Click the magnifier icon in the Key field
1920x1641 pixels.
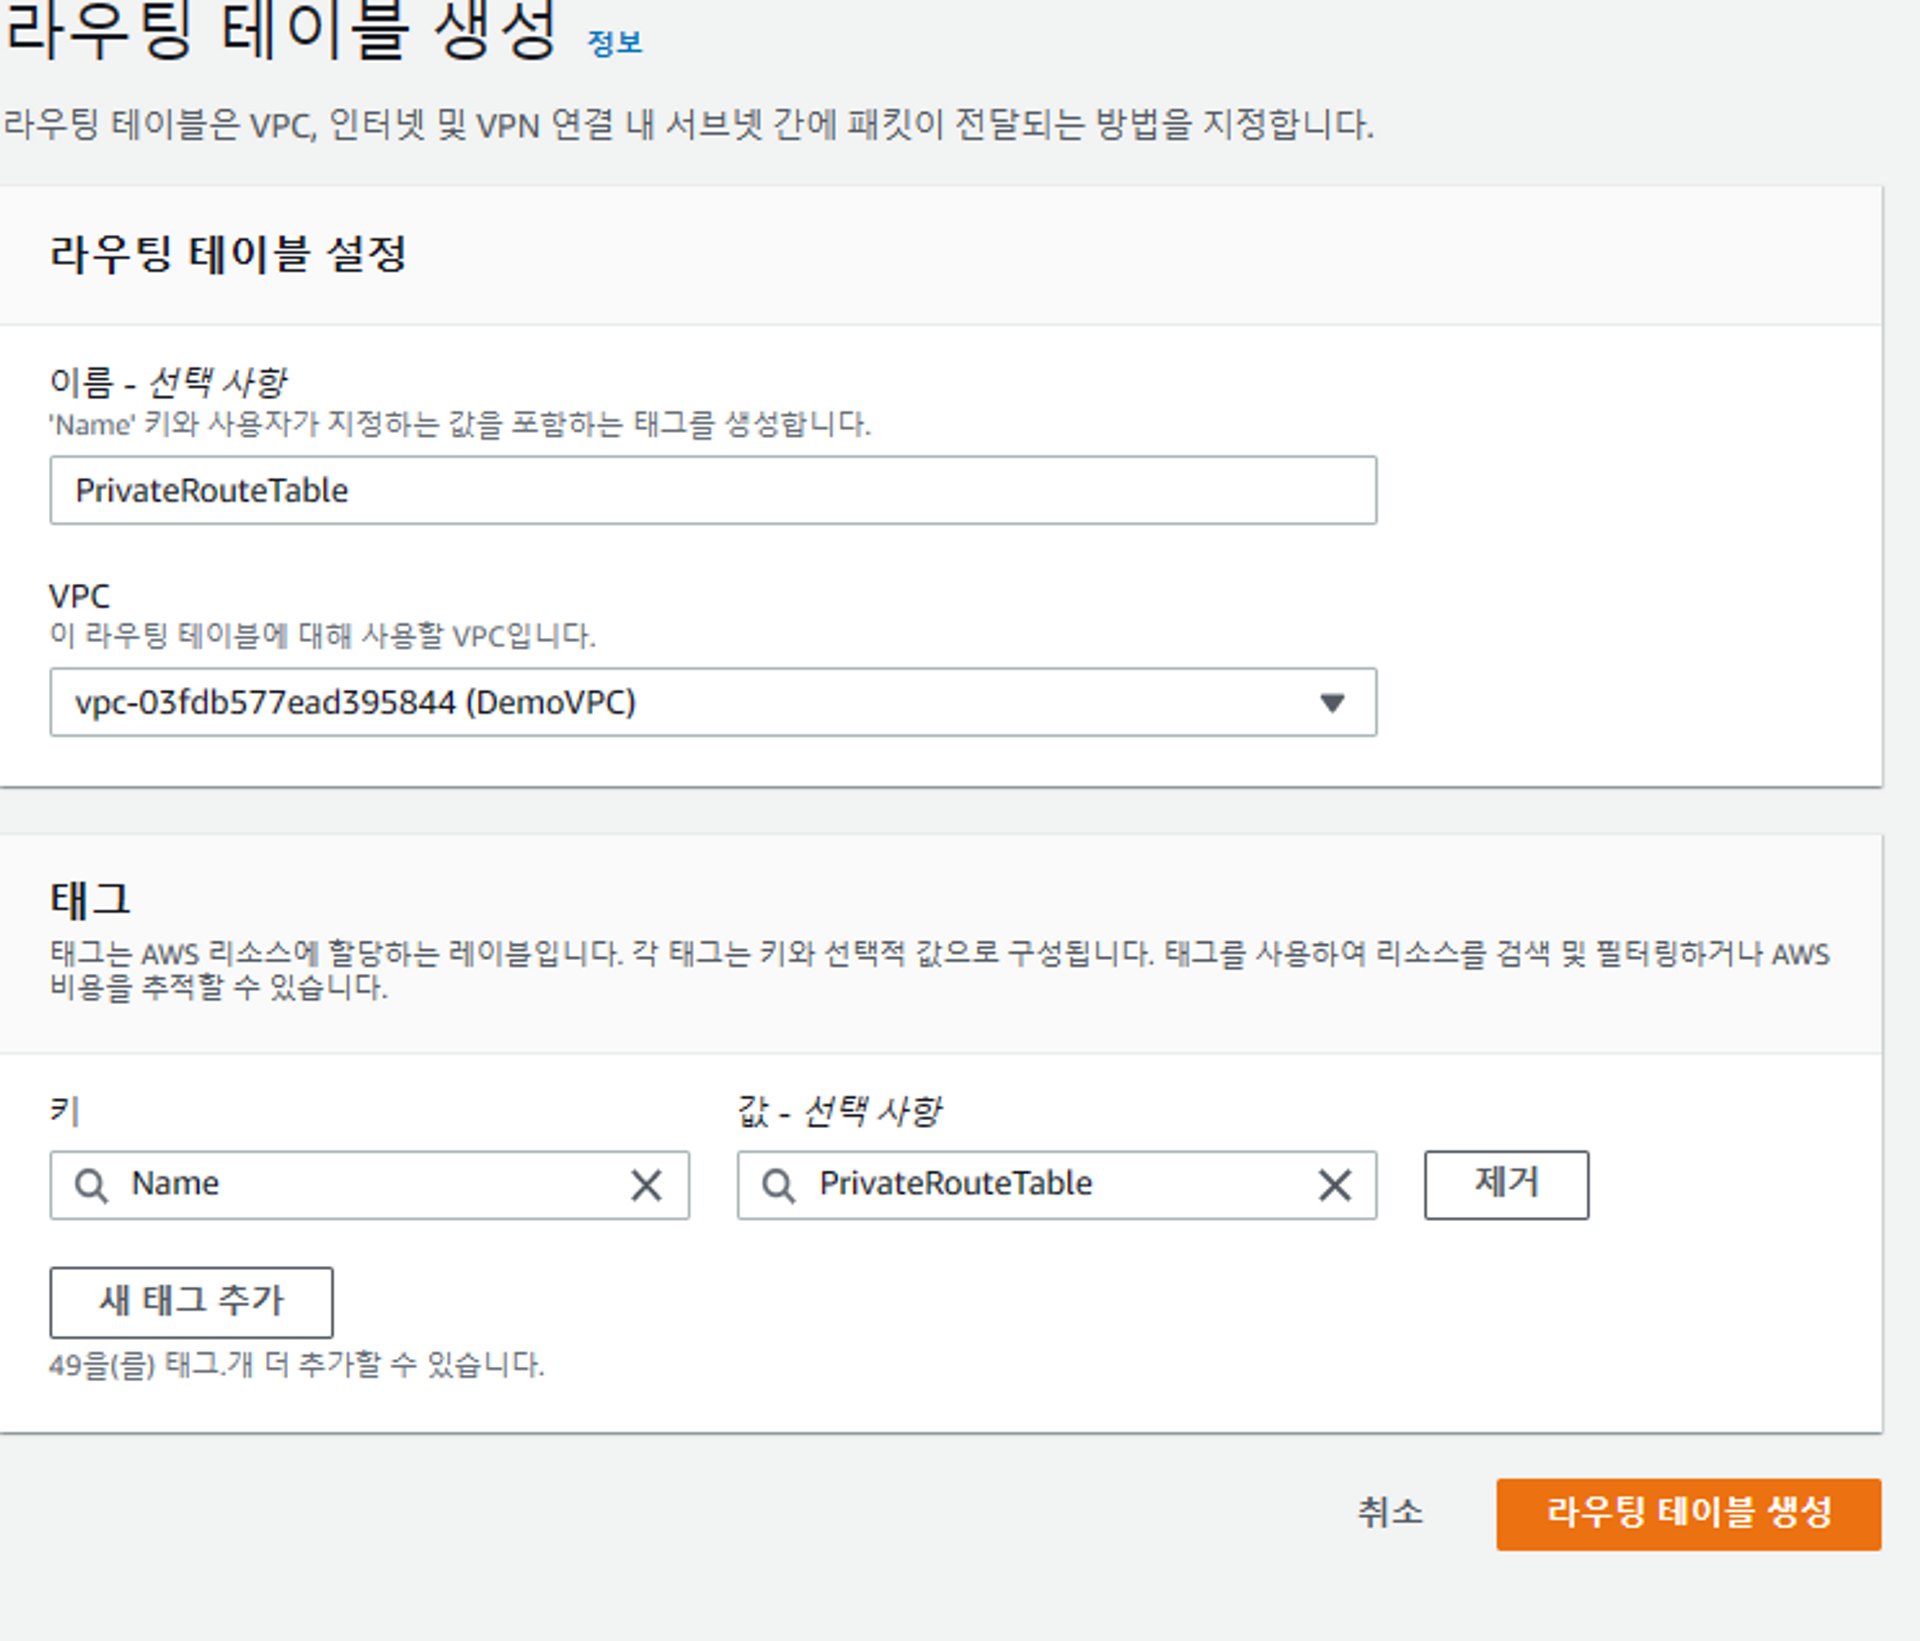click(91, 1185)
